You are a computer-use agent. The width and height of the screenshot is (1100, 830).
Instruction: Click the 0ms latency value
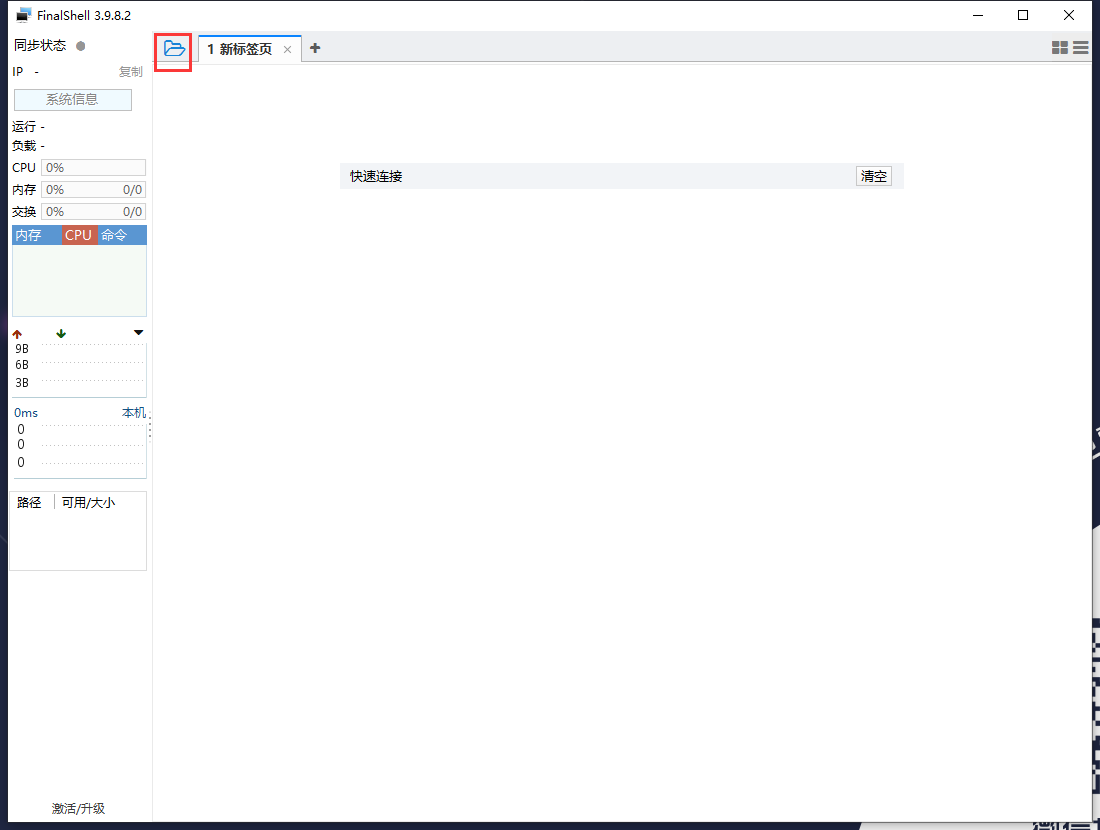[26, 413]
